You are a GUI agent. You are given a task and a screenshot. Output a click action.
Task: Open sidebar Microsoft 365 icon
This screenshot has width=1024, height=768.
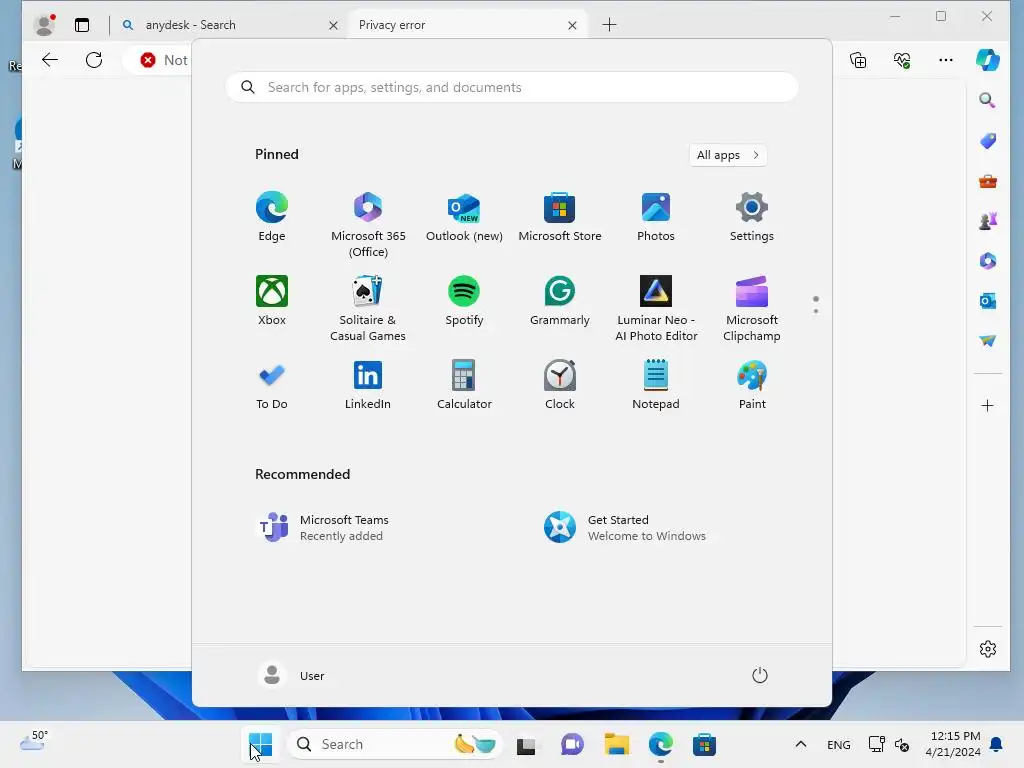pos(987,261)
